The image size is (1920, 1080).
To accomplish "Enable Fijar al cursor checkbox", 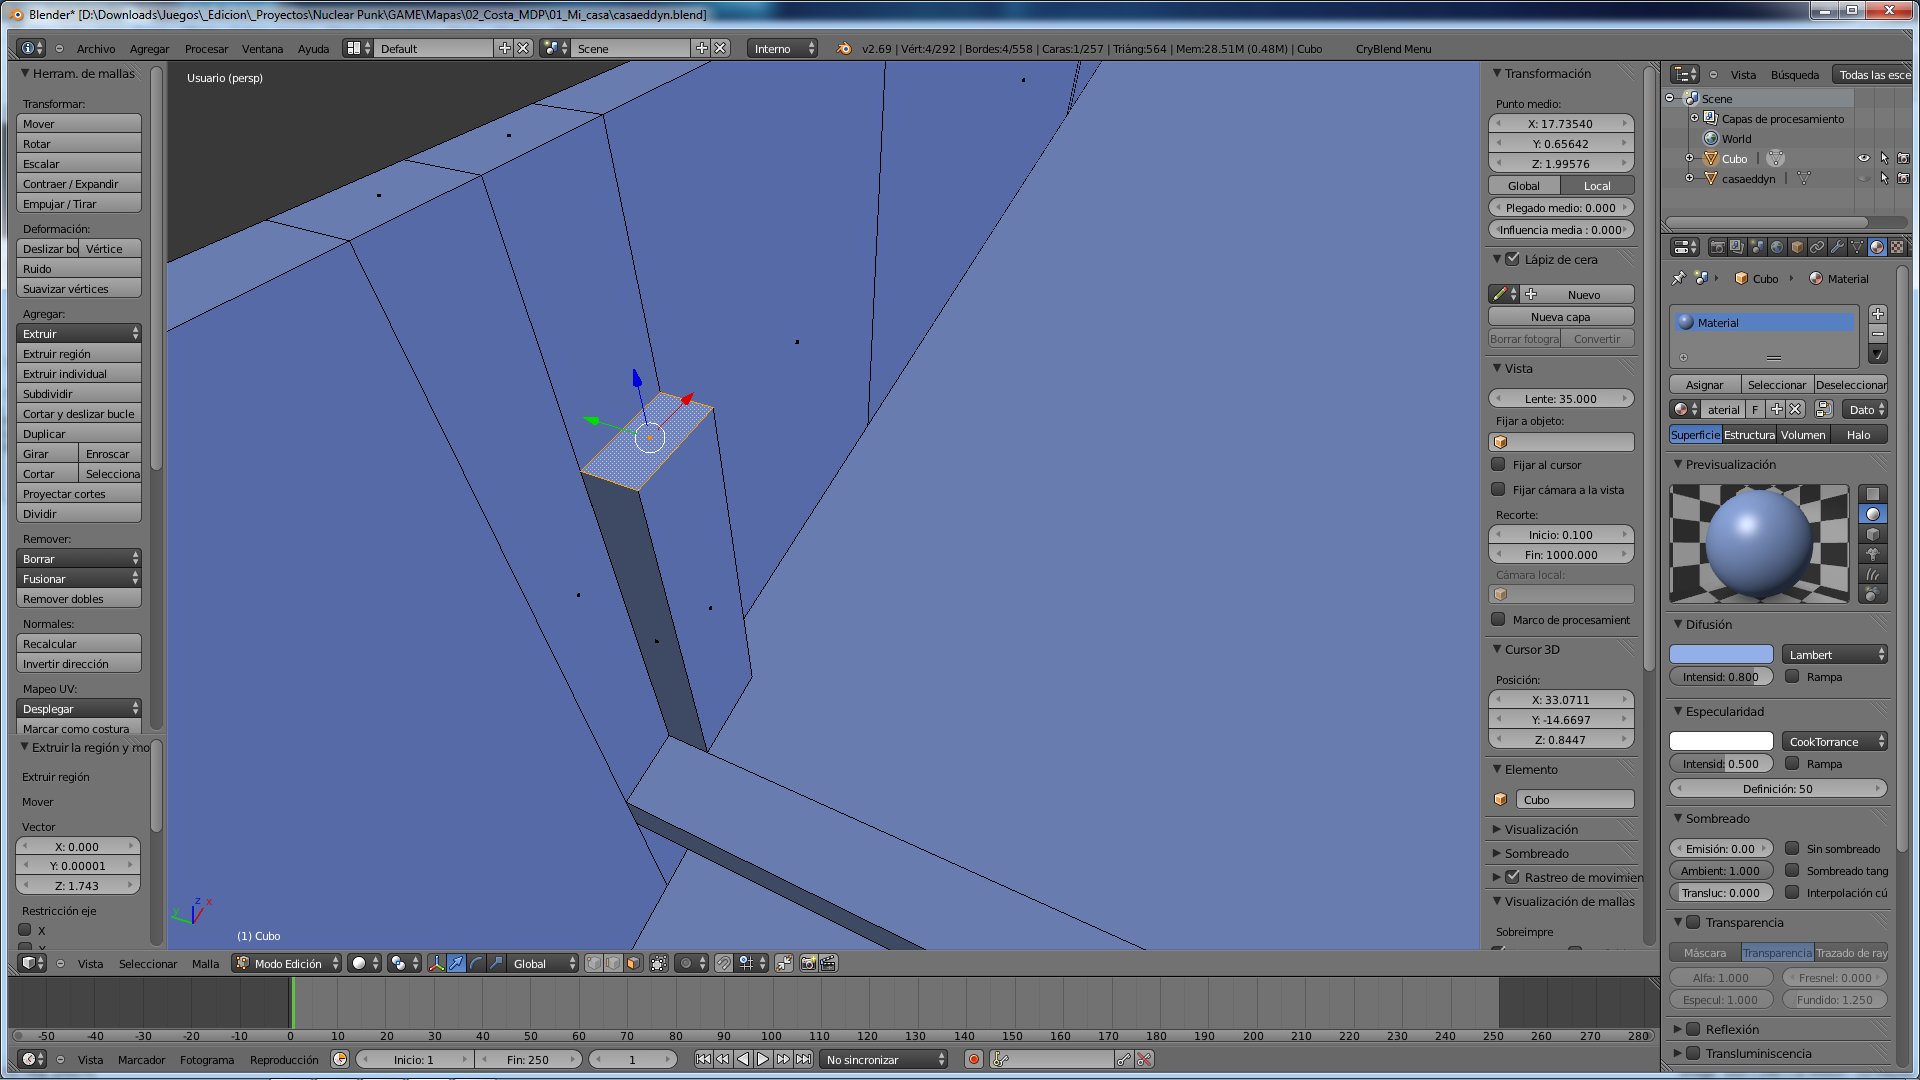I will click(x=1498, y=464).
